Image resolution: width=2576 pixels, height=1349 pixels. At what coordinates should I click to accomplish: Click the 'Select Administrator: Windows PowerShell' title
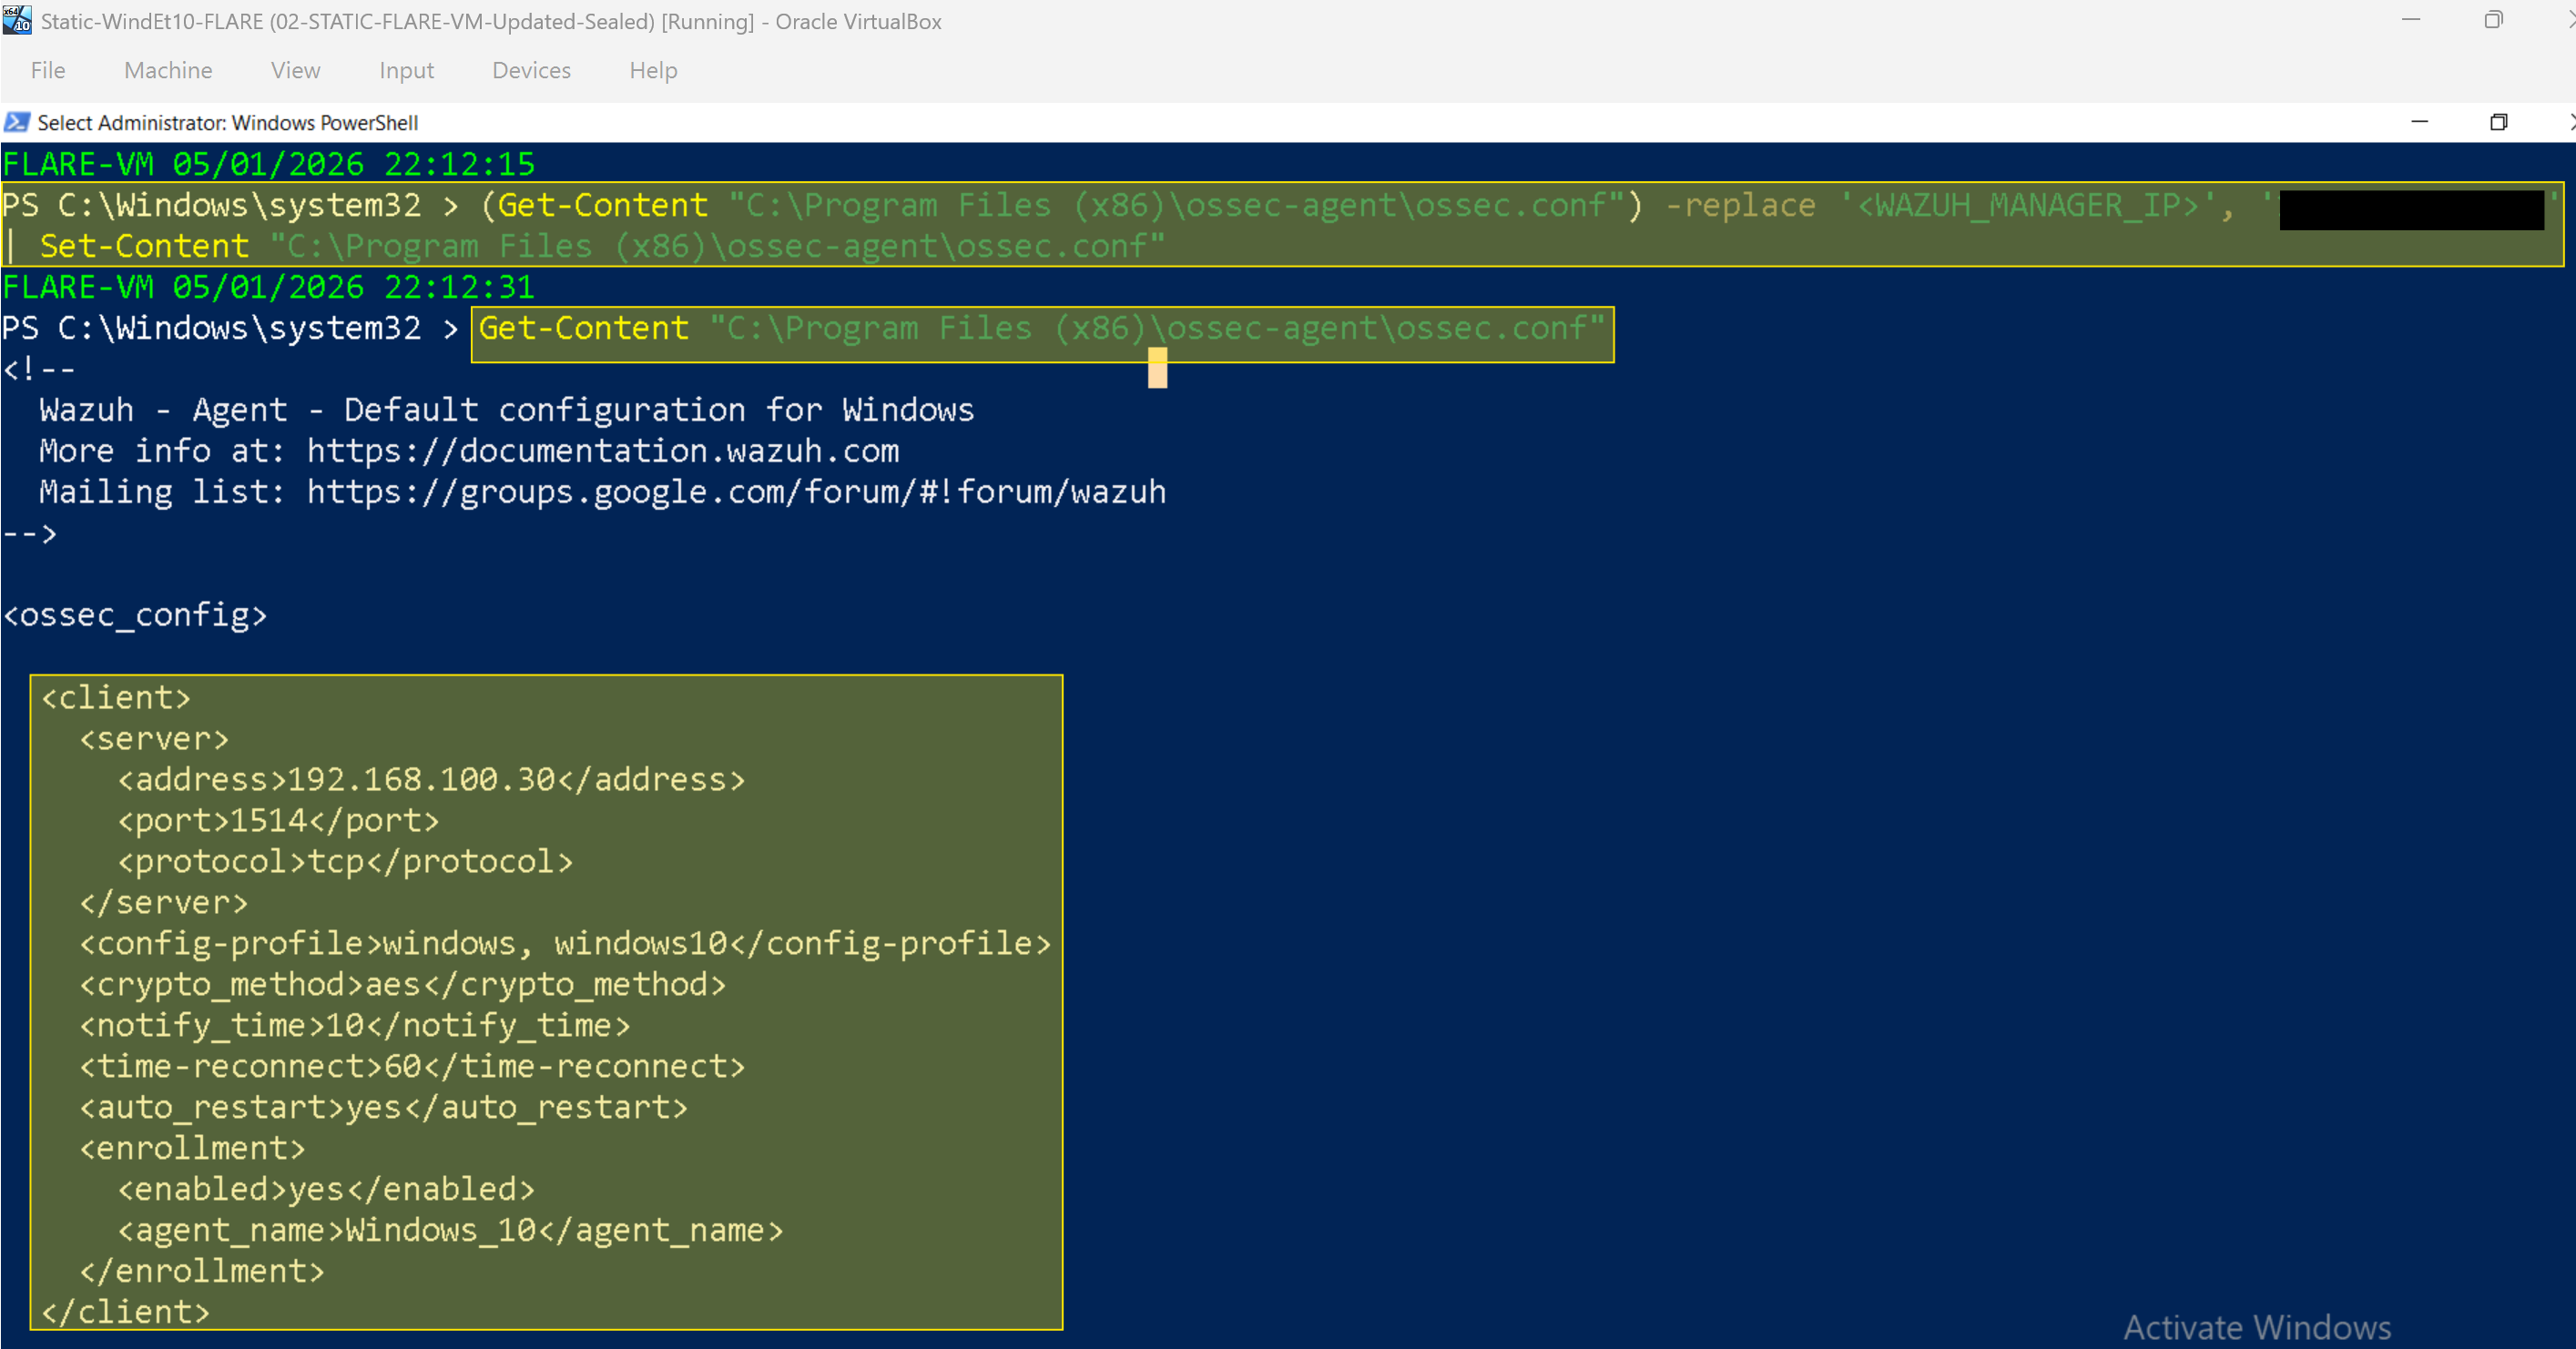(x=228, y=122)
